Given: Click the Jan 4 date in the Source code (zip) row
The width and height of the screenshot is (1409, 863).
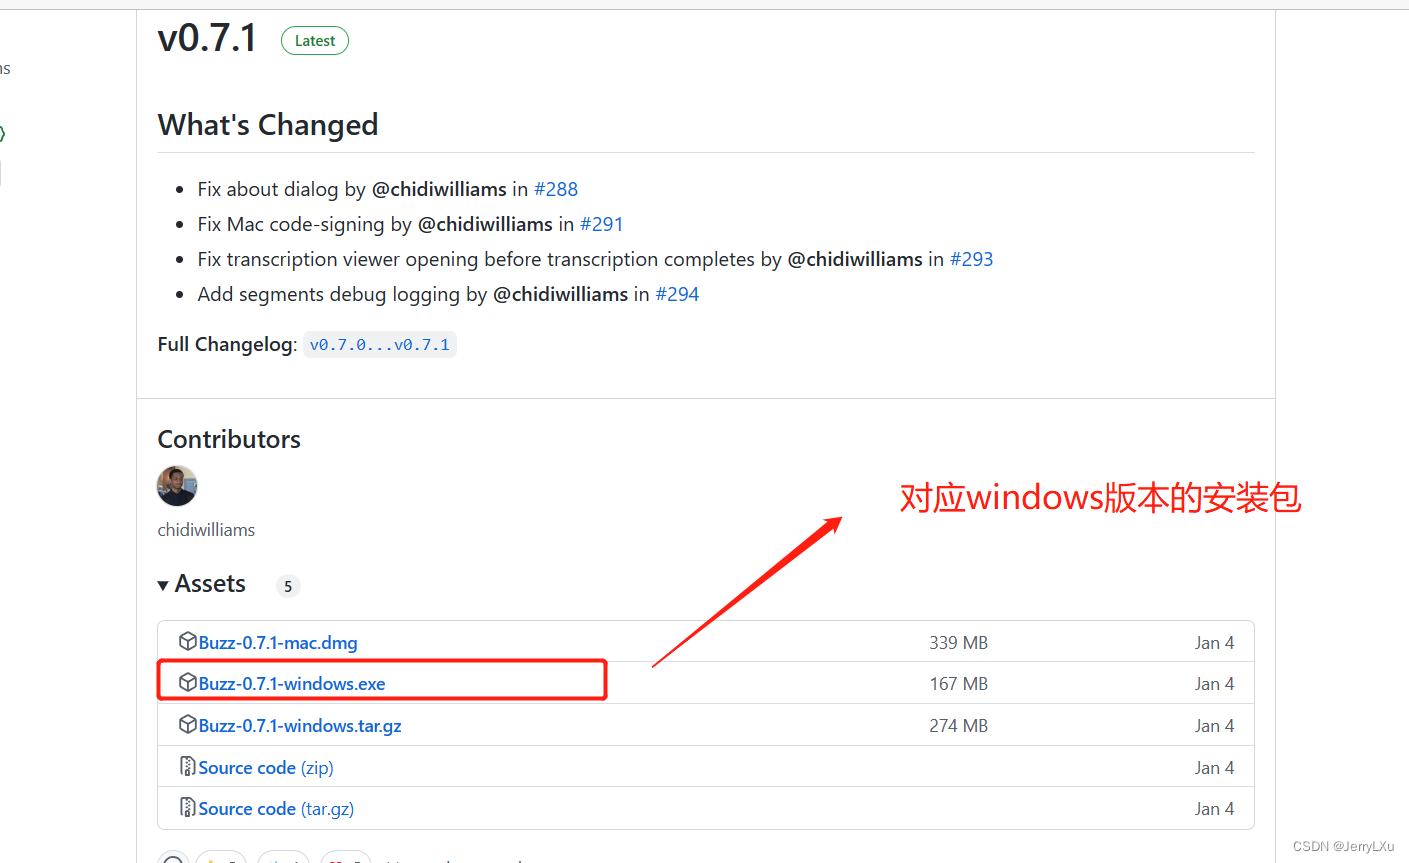Looking at the screenshot, I should [x=1214, y=767].
